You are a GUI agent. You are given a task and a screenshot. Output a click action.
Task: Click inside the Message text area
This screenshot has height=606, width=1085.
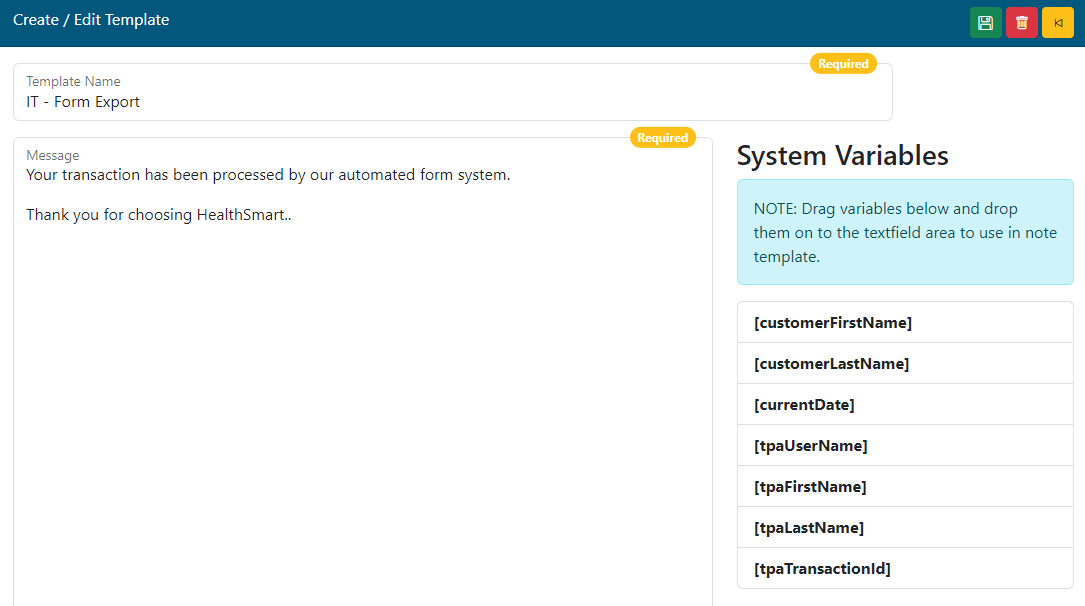click(362, 400)
